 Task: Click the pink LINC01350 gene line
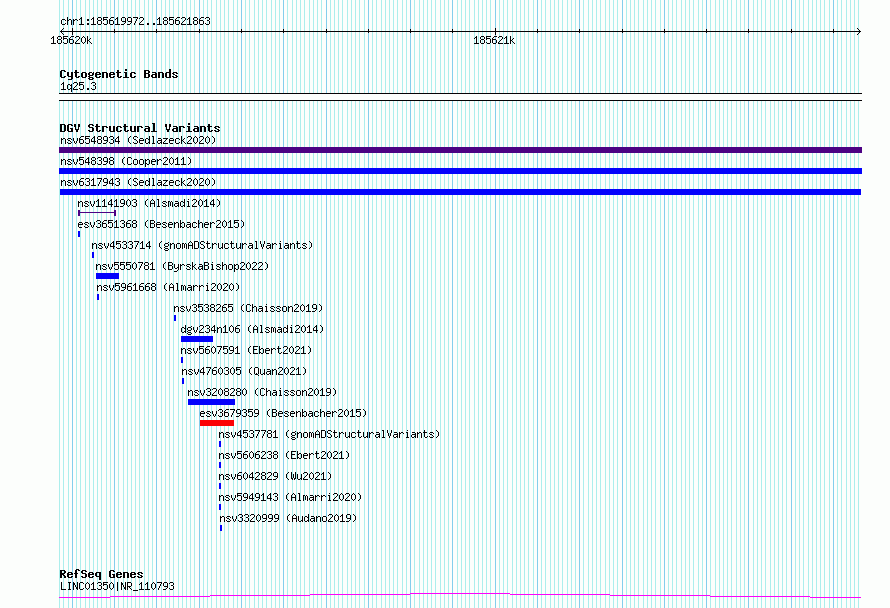click(x=460, y=596)
